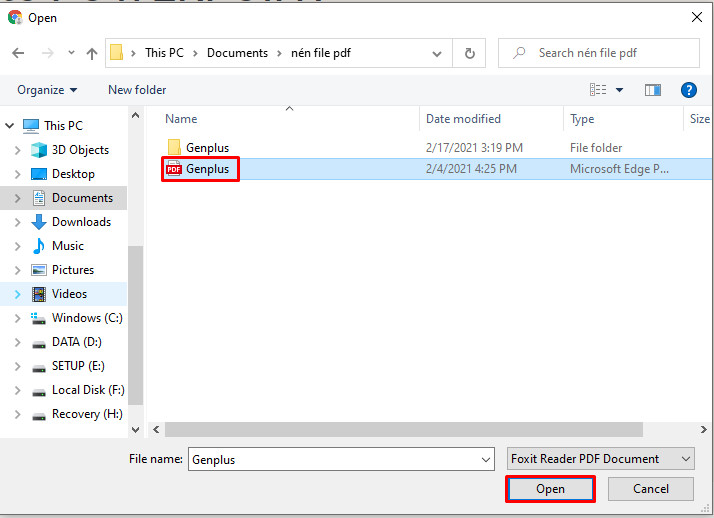Open Downloads in sidebar
The width and height of the screenshot is (714, 518).
click(x=82, y=222)
